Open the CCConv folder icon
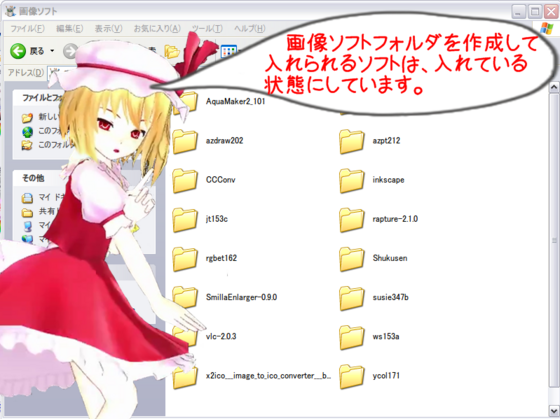This screenshot has height=419, width=560. pos(185,181)
